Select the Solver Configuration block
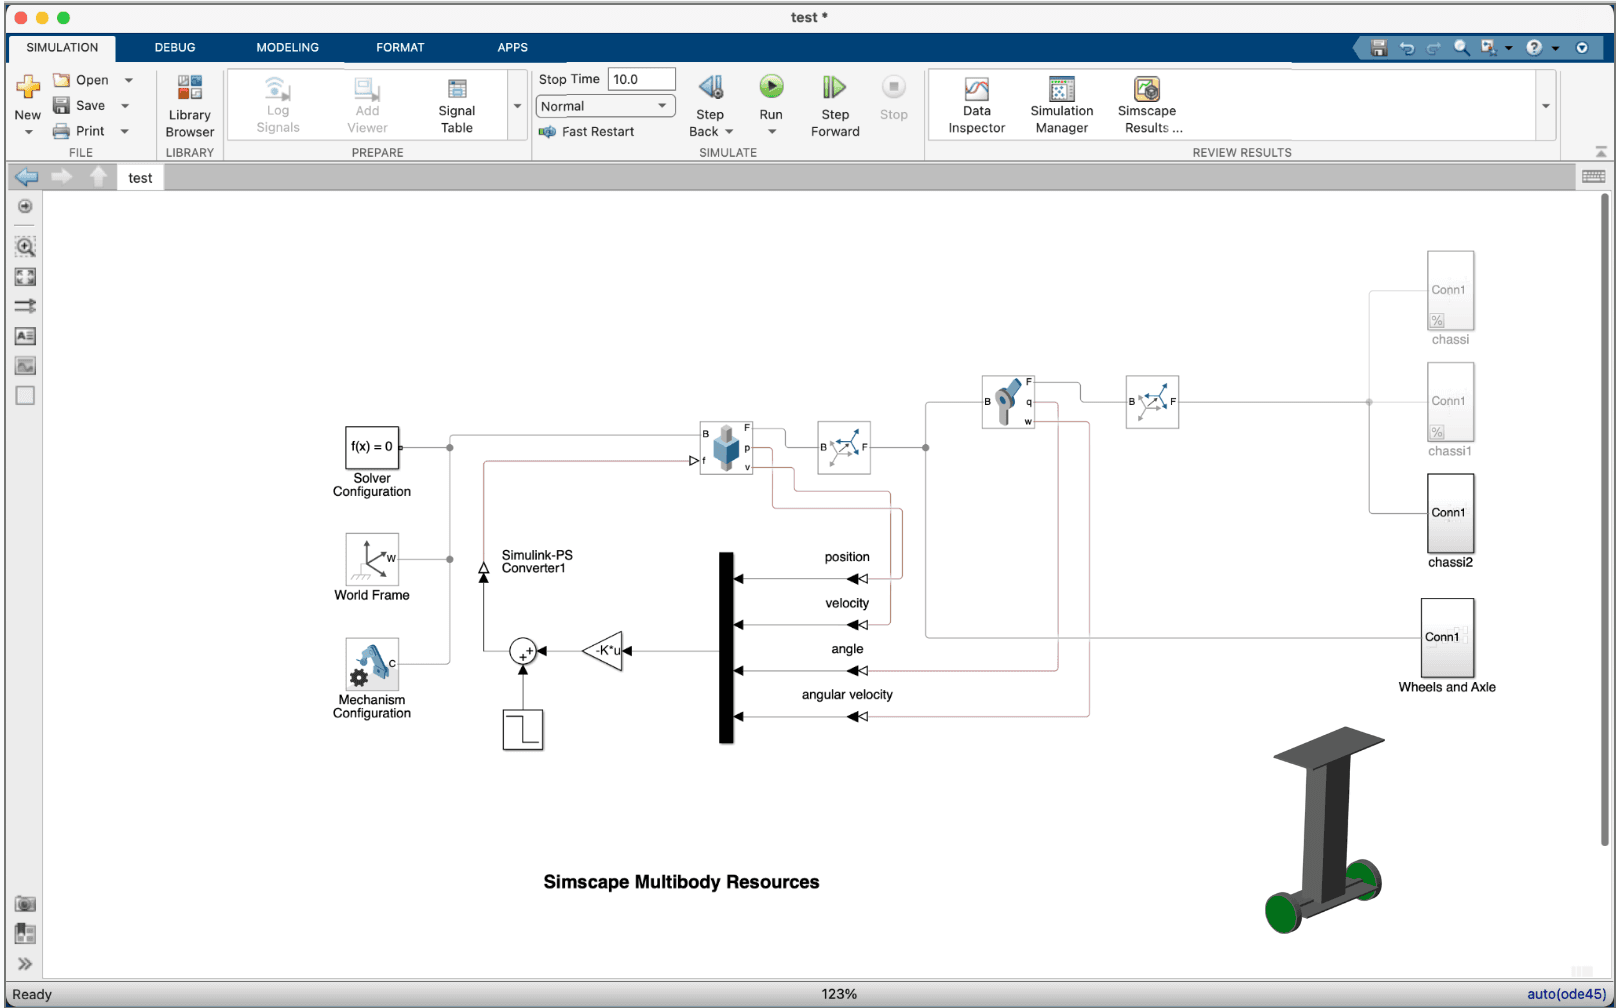Viewport: 1616px width, 1008px height. [372, 447]
